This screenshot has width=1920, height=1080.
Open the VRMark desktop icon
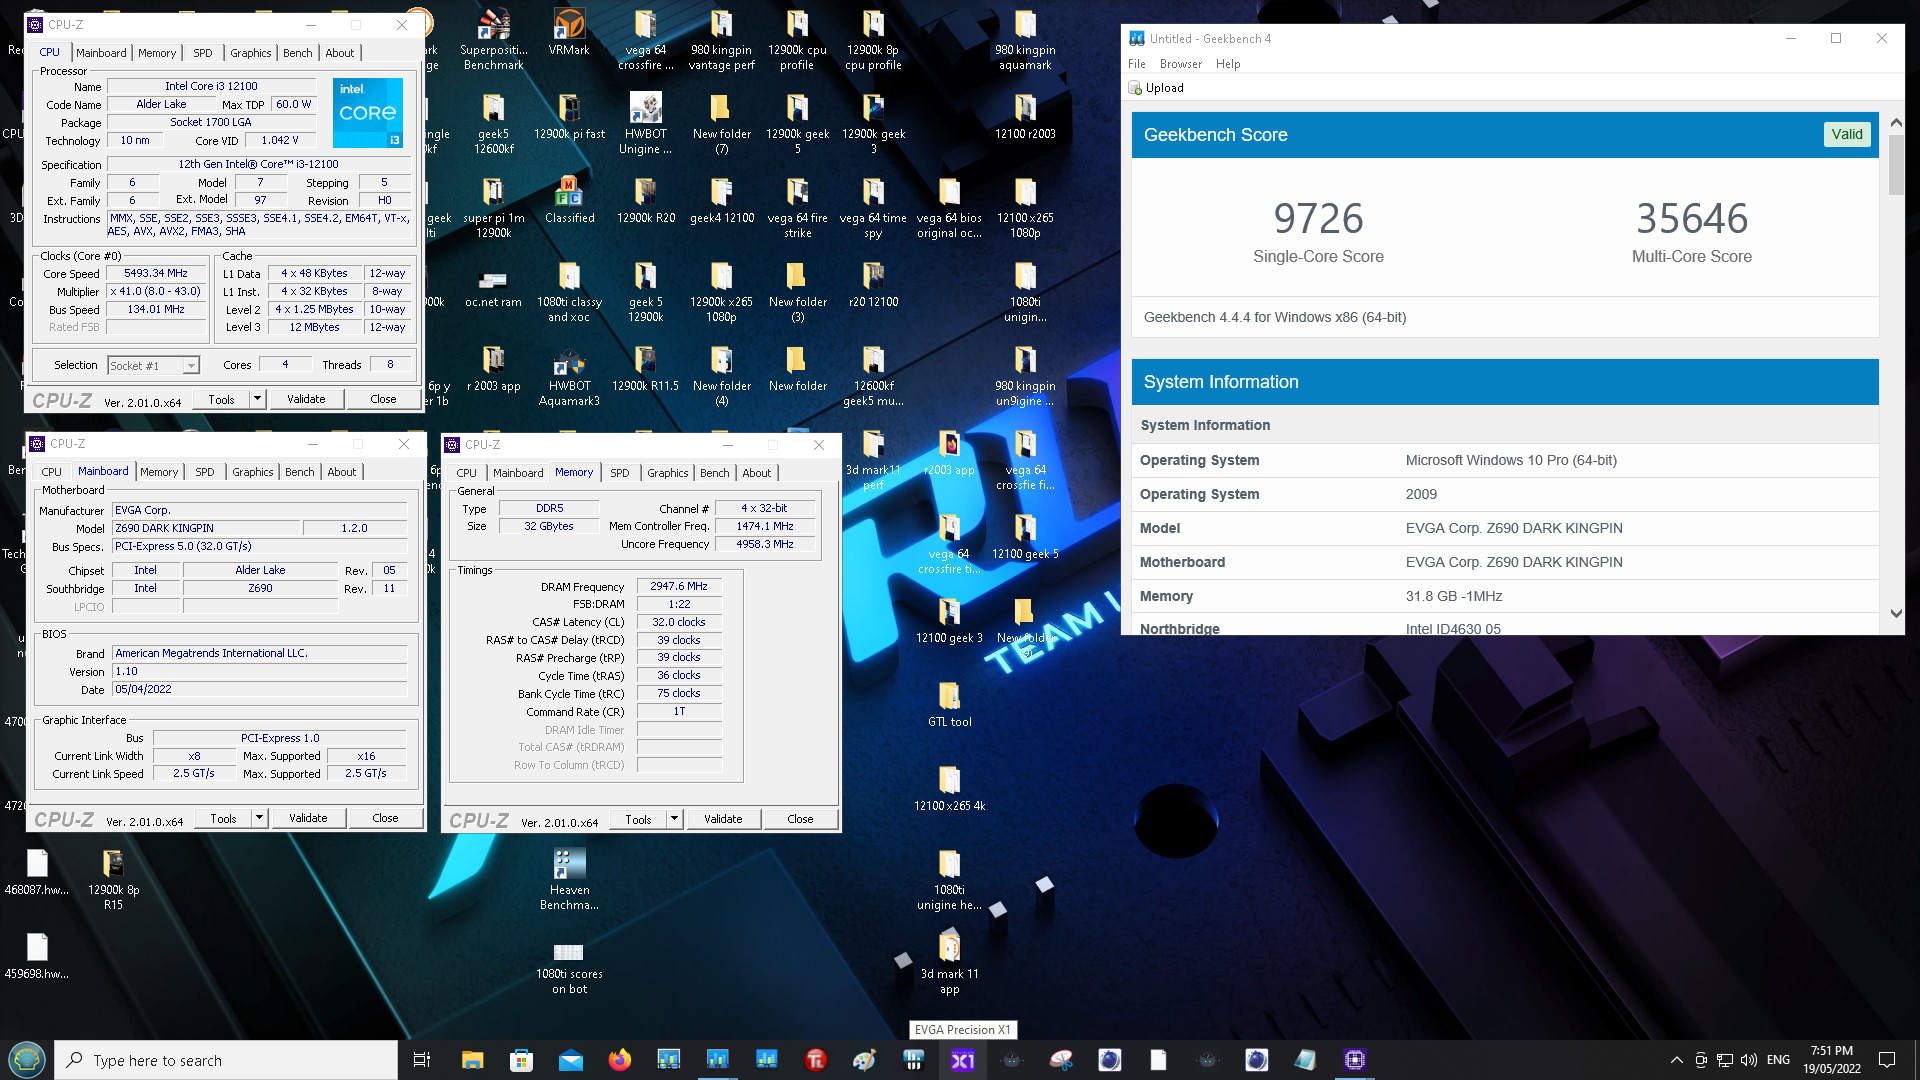point(569,32)
